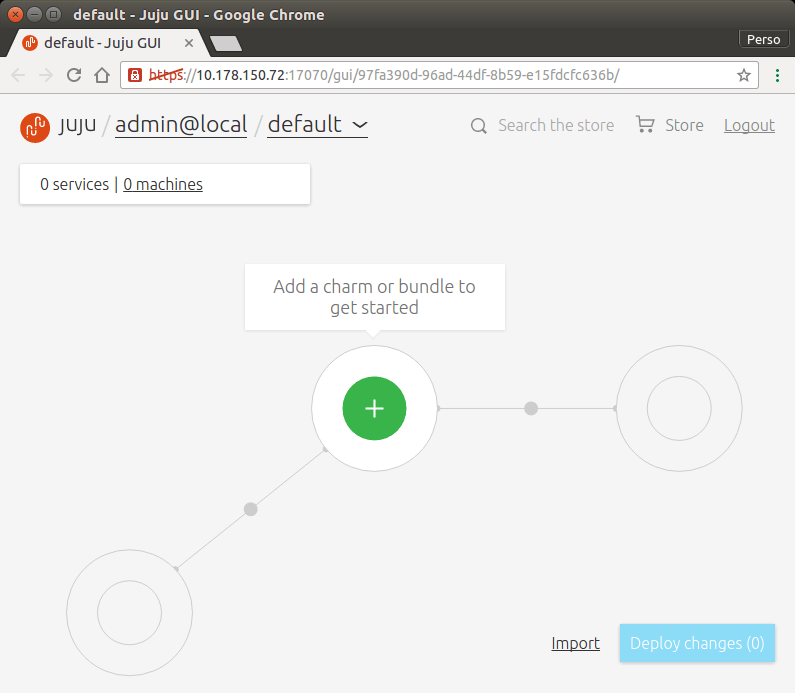Click the store search magnifier icon
Screen dimensions: 795x693
pyautogui.click(x=479, y=126)
